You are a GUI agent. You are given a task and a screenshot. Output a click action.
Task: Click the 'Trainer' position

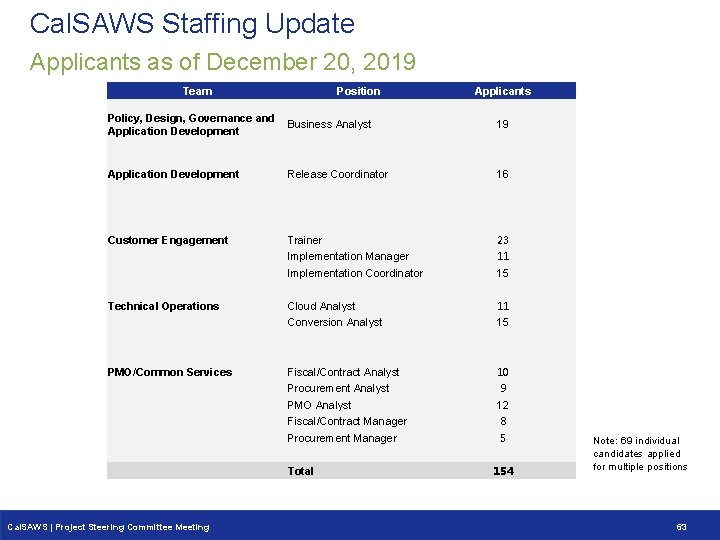coord(304,240)
